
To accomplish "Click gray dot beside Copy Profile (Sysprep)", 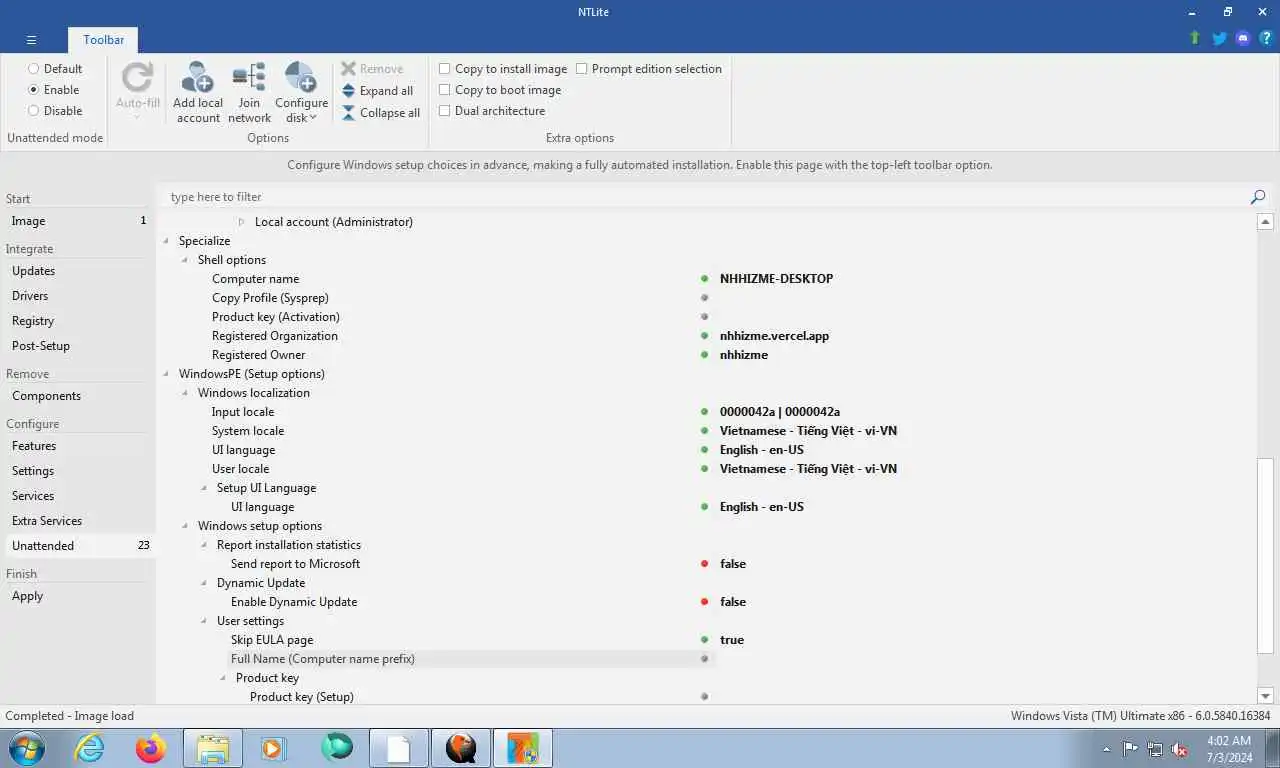I will [705, 298].
